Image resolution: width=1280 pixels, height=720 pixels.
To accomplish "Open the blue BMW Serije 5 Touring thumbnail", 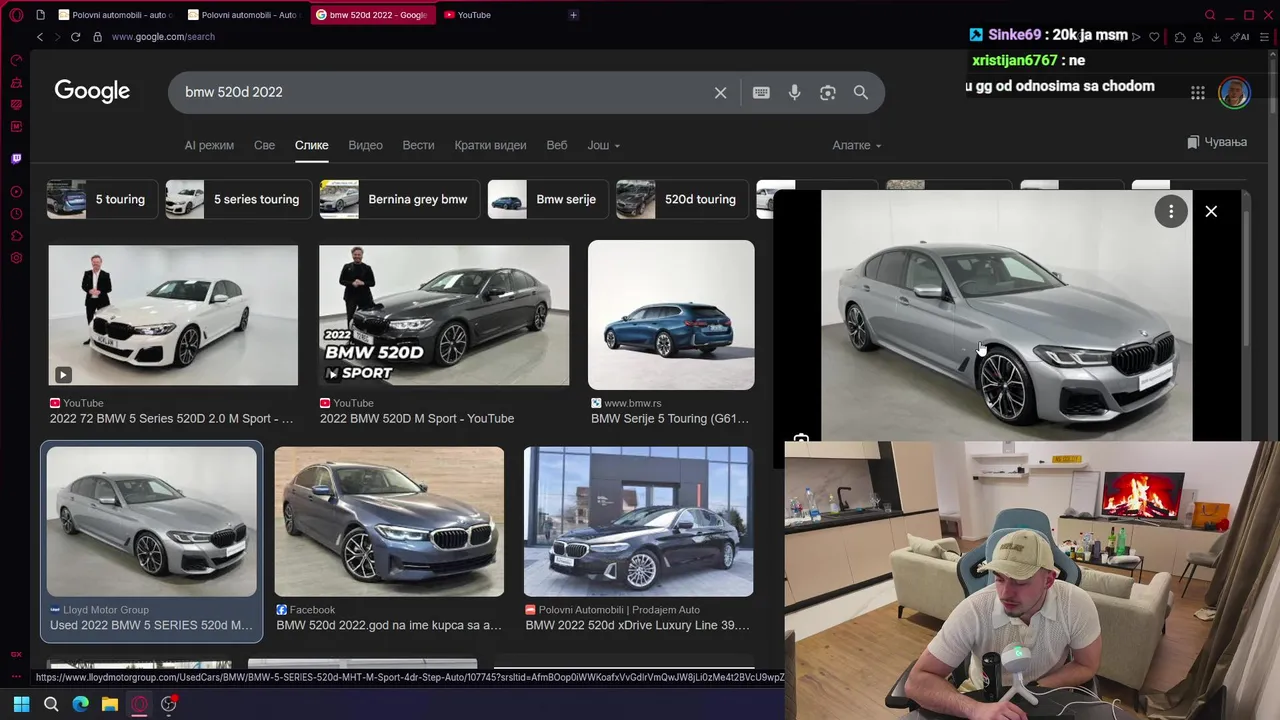I will tap(671, 315).
